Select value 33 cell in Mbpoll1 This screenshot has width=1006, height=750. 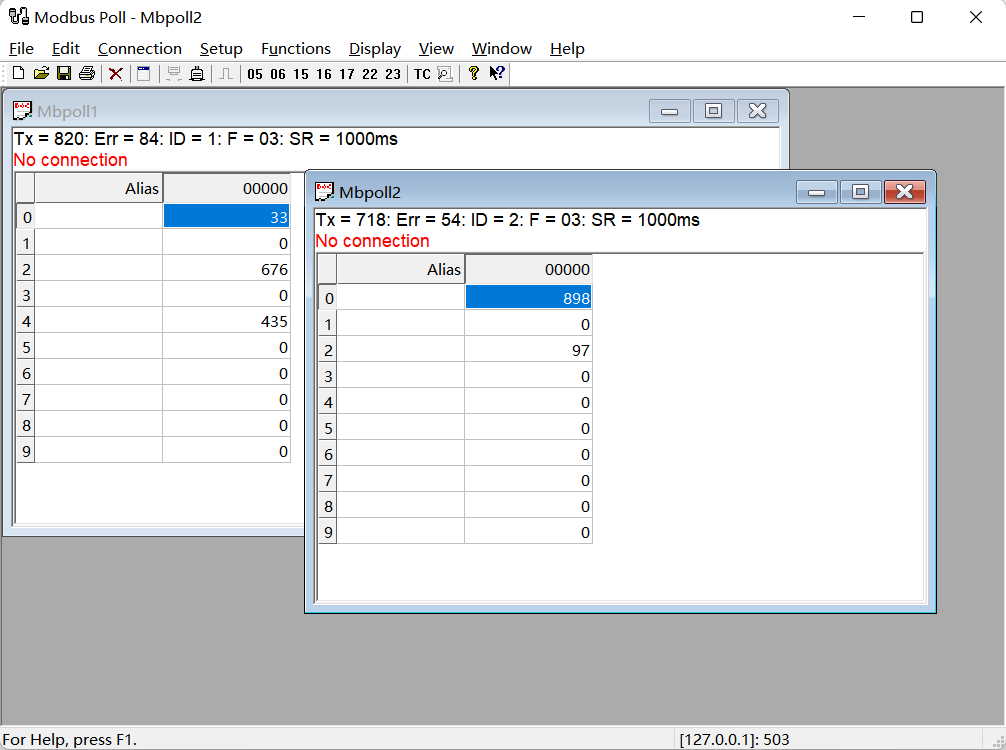[226, 217]
